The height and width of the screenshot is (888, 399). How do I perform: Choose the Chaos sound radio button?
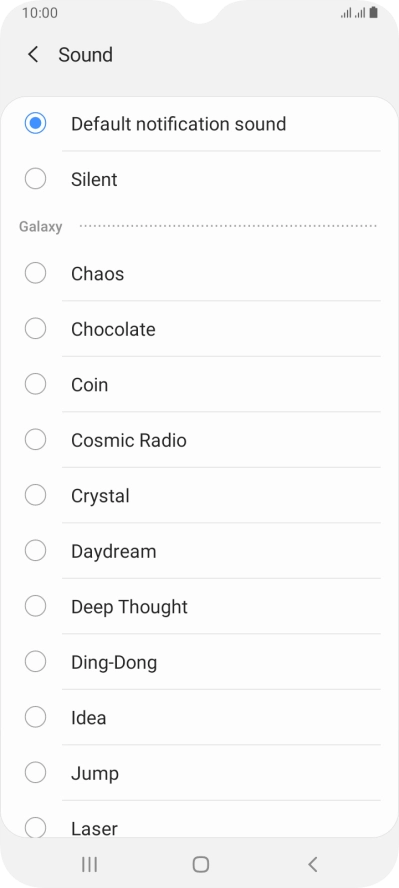35,273
